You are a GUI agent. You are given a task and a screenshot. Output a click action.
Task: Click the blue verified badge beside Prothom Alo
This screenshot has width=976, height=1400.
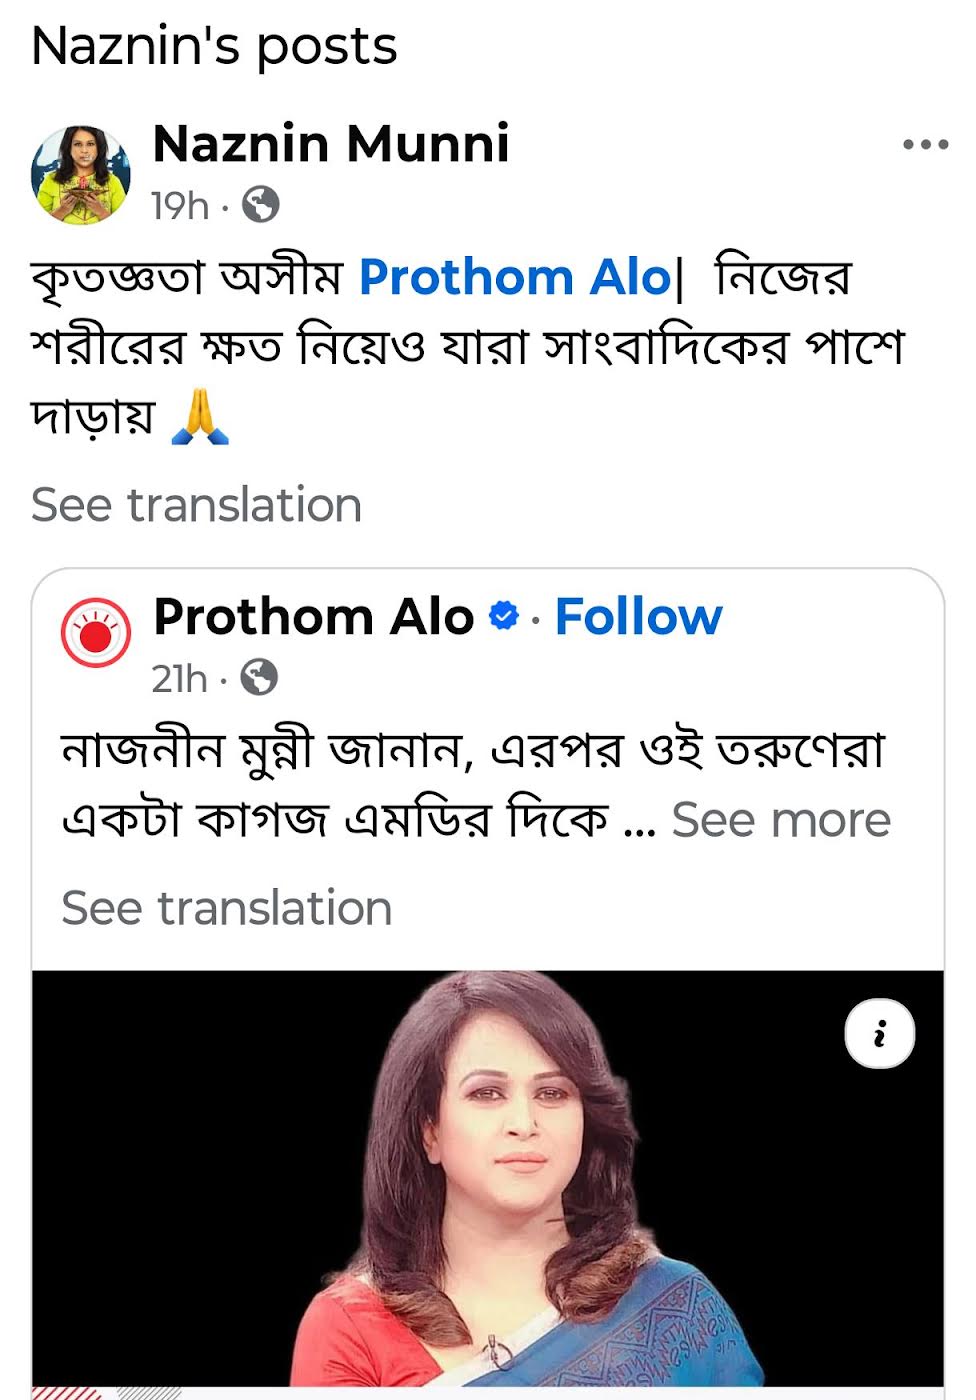tap(504, 616)
